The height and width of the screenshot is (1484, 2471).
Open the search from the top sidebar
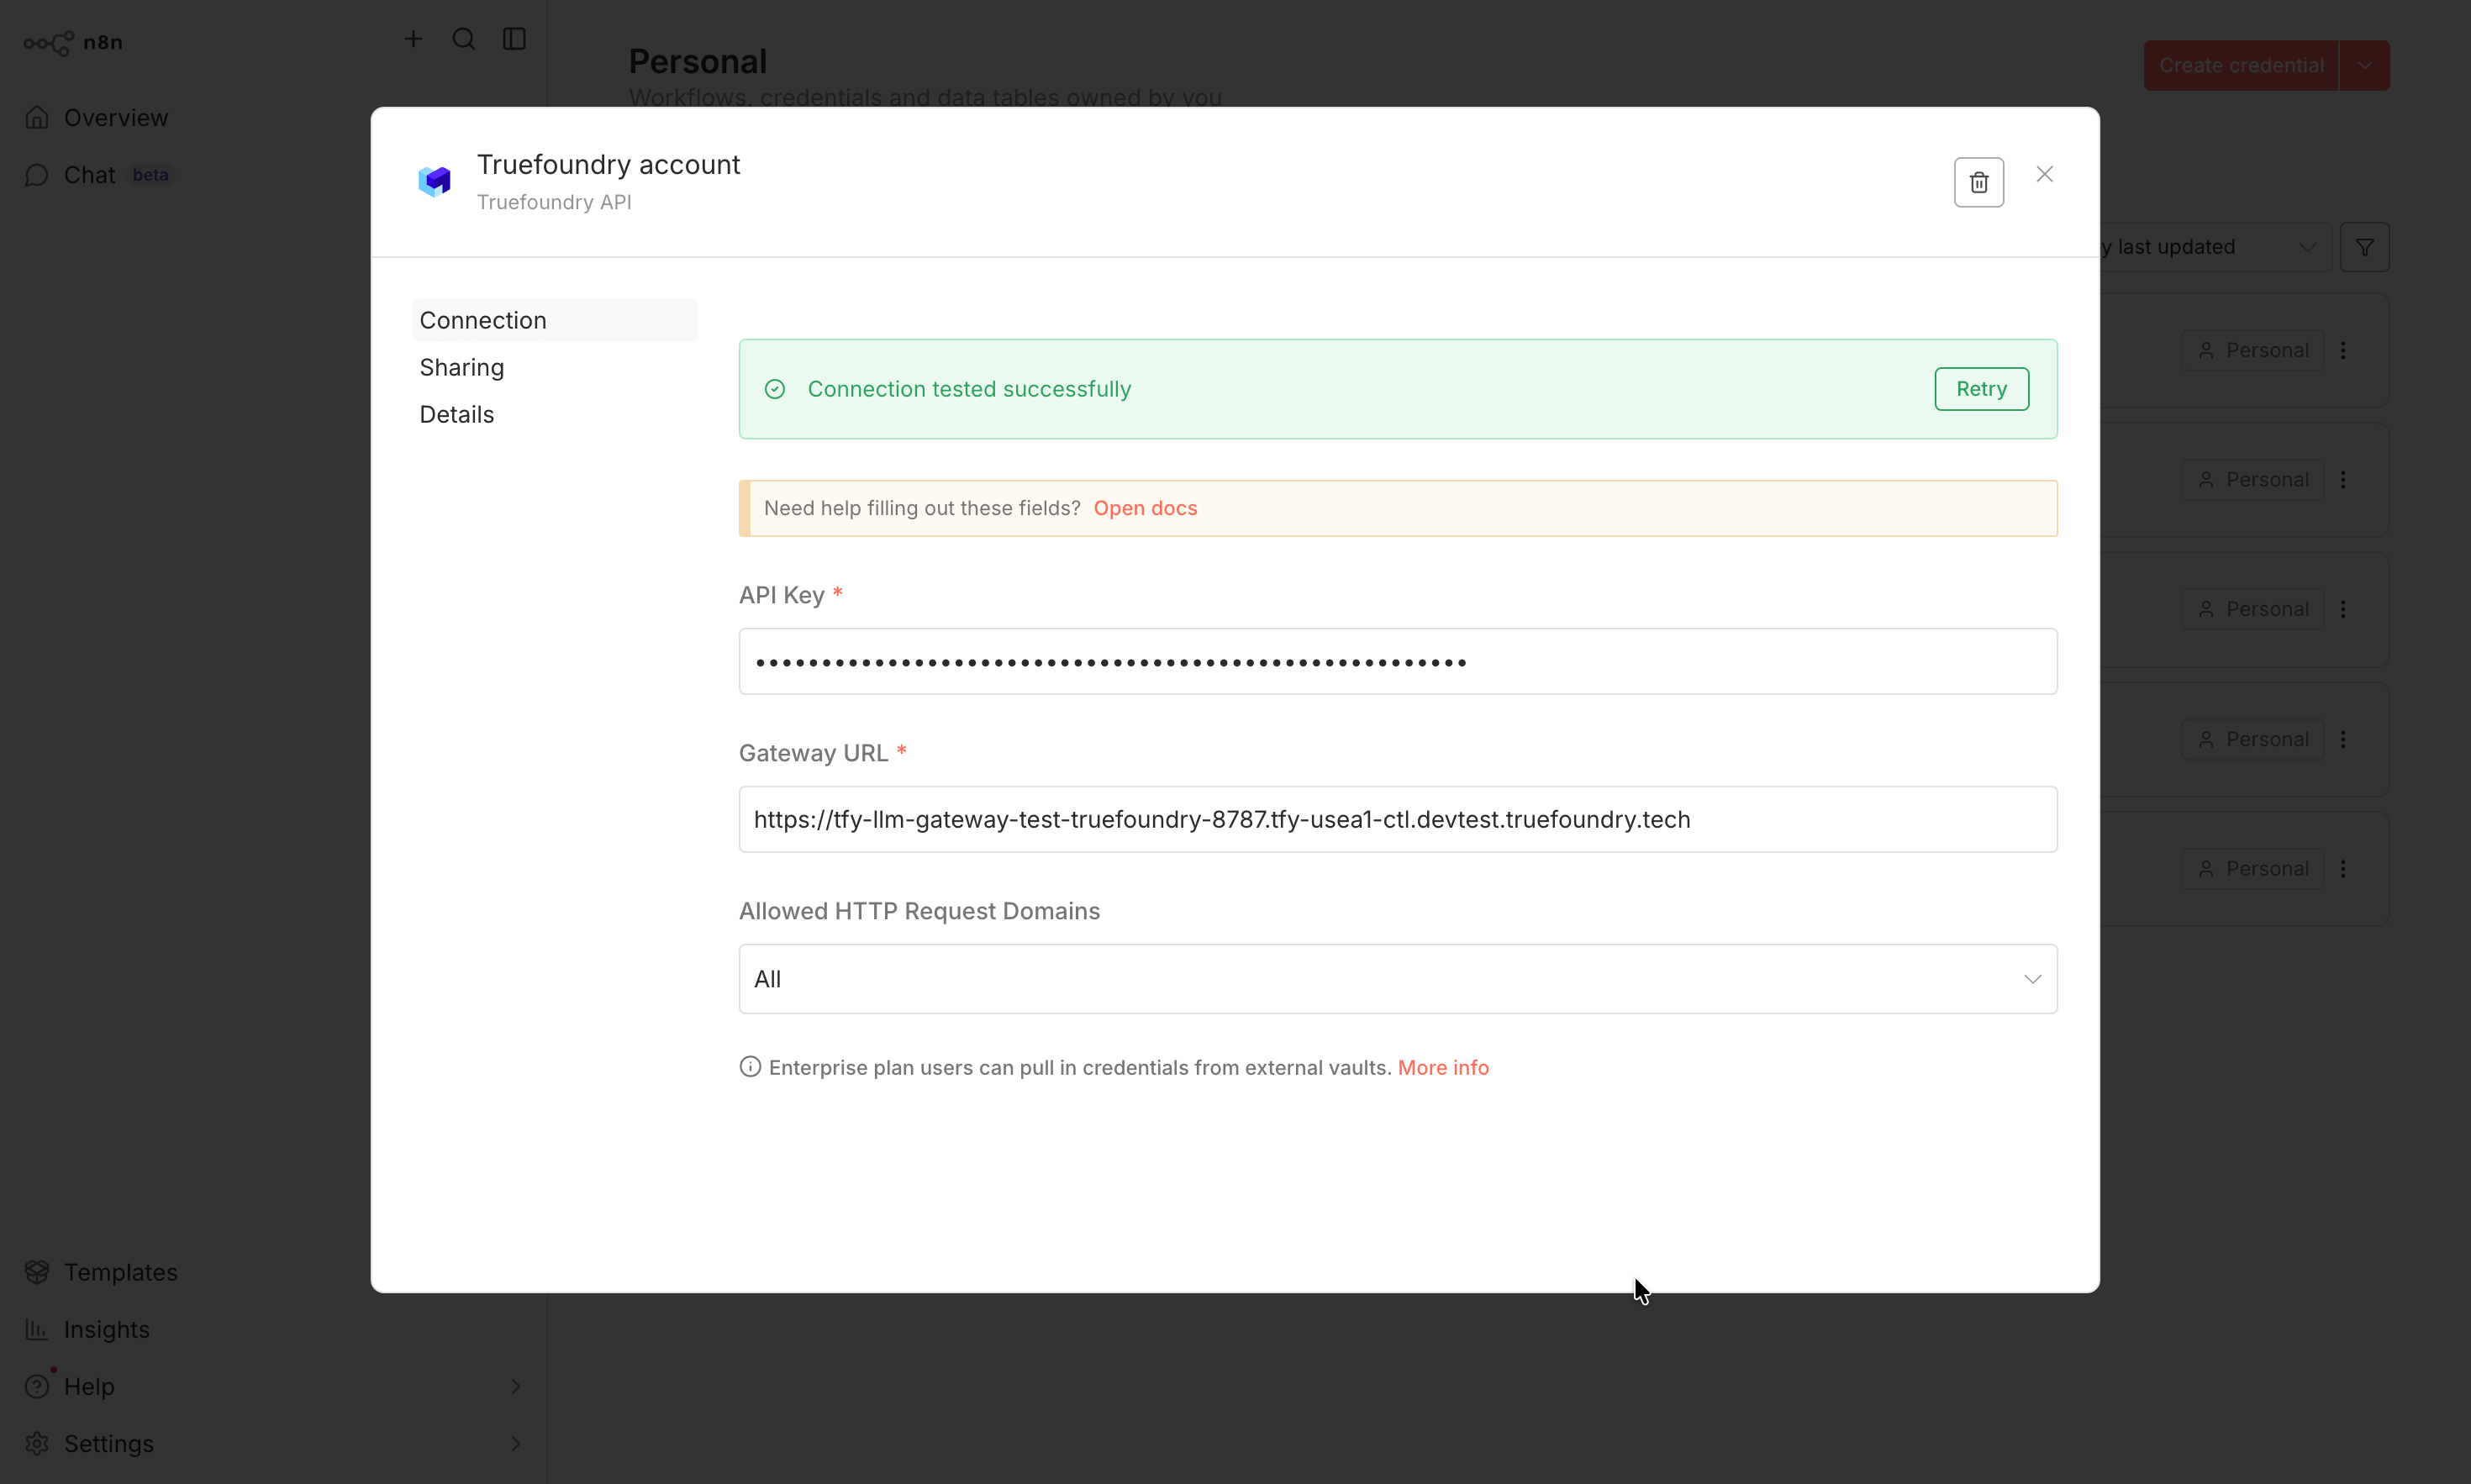coord(463,40)
